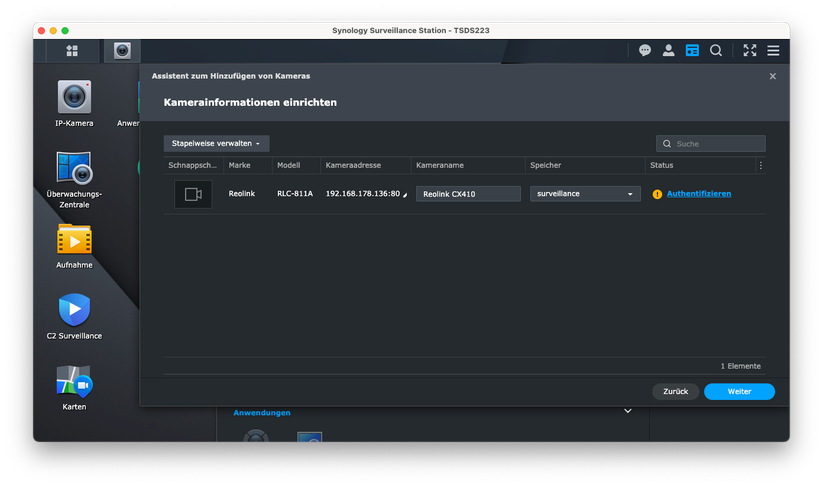Open column options three-dot menu
Screen dimensions: 823x485
point(761,165)
